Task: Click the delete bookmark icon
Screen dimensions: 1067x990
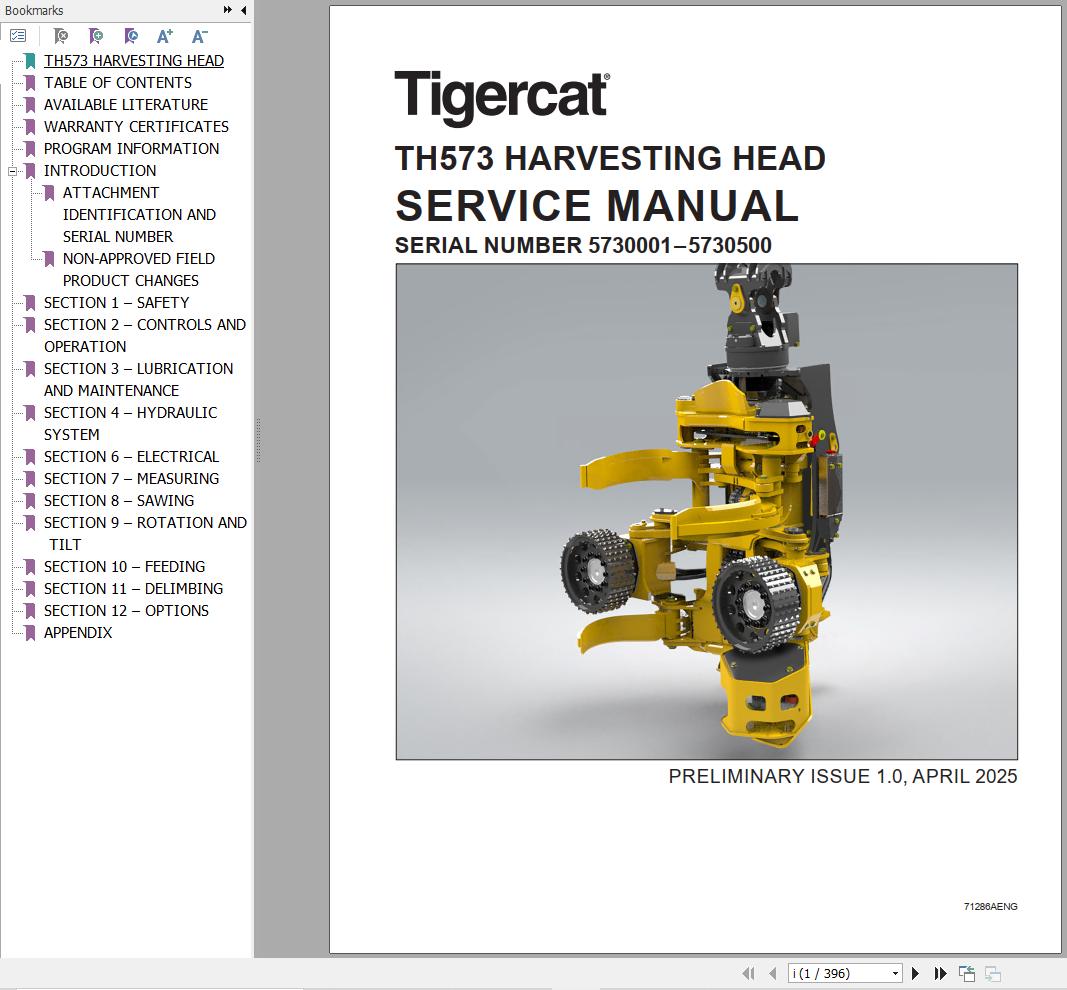Action: (x=60, y=35)
